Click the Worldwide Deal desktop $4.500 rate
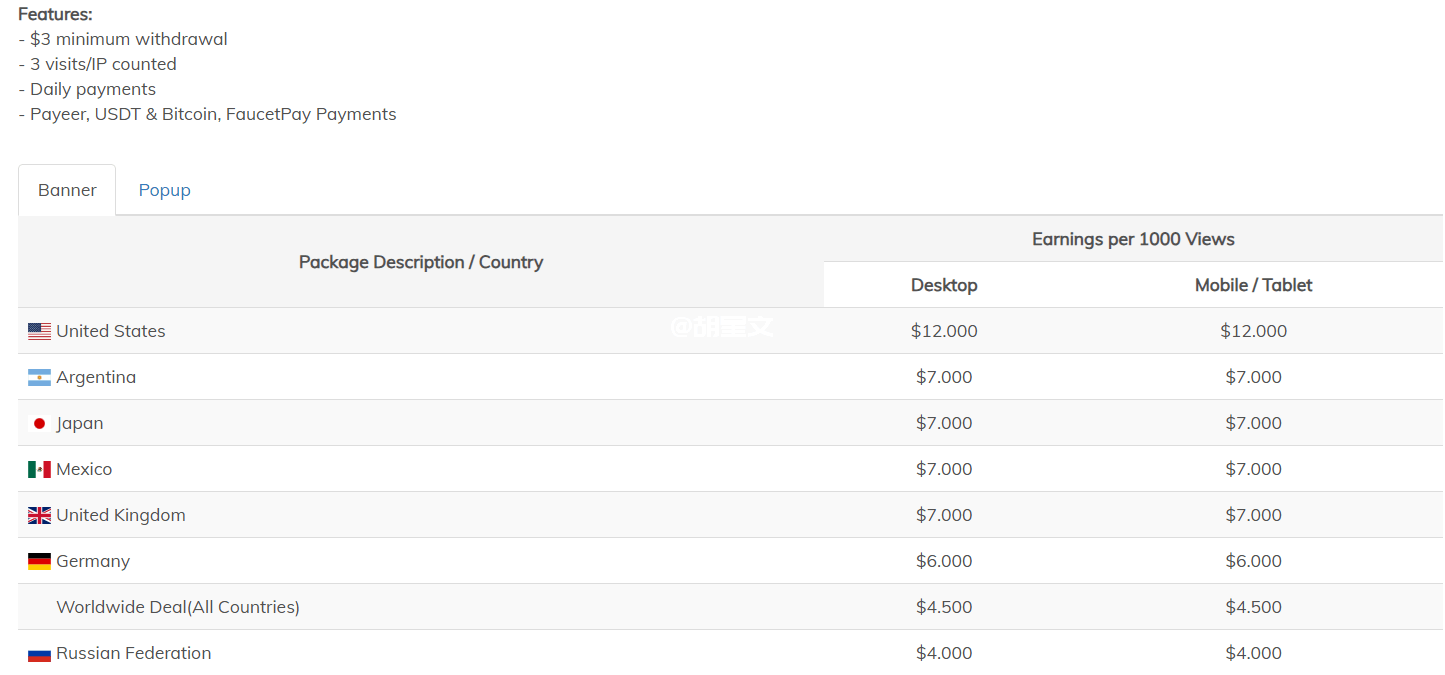This screenshot has width=1445, height=675. click(944, 607)
